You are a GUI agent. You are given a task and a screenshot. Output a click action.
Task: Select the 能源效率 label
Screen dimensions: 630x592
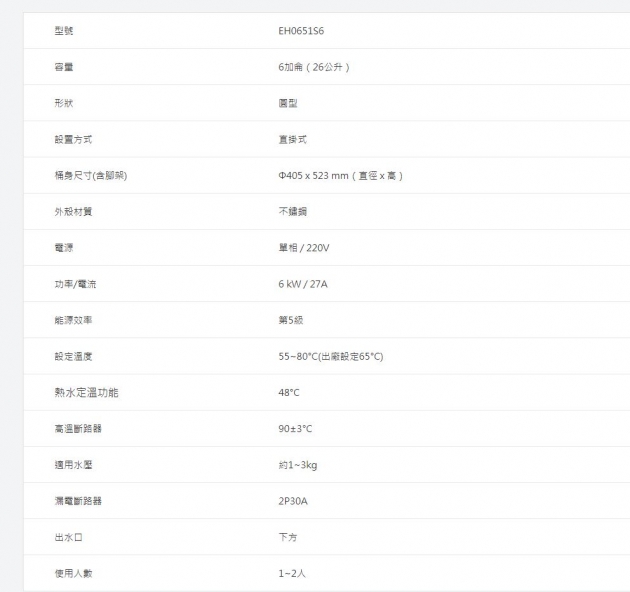pyautogui.click(x=73, y=320)
